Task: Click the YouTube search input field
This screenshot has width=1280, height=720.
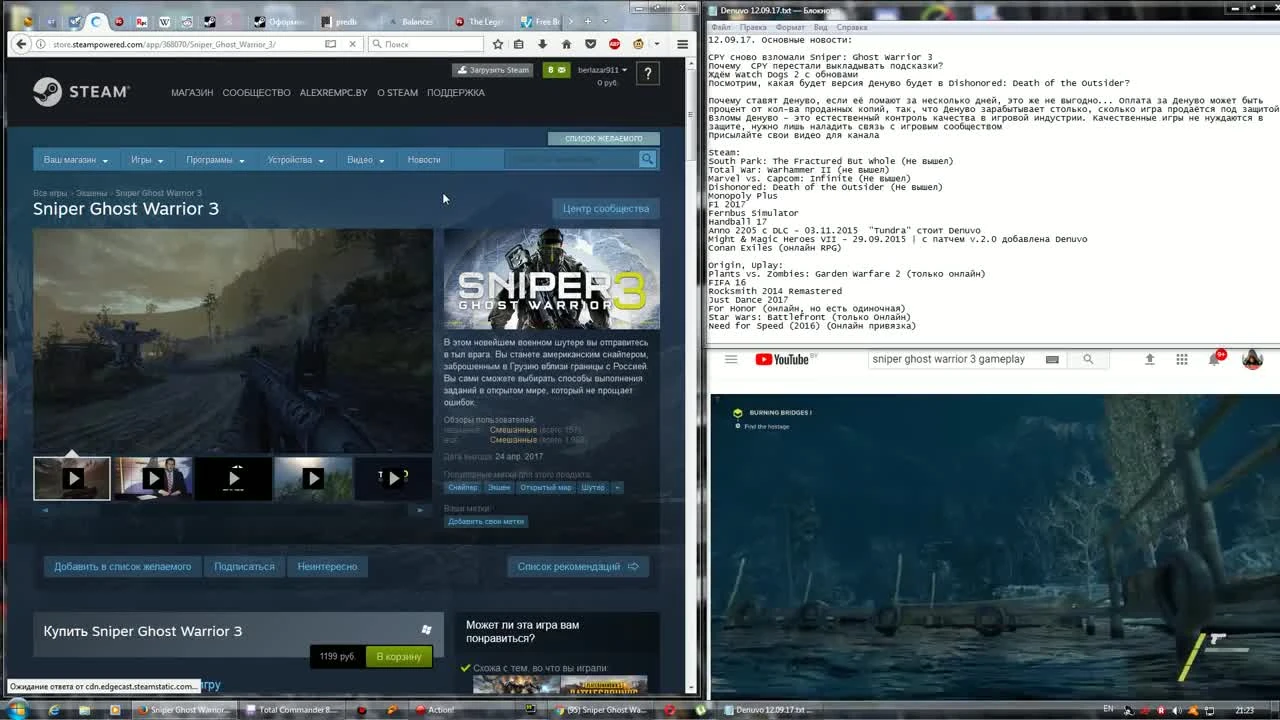Action: pos(950,359)
